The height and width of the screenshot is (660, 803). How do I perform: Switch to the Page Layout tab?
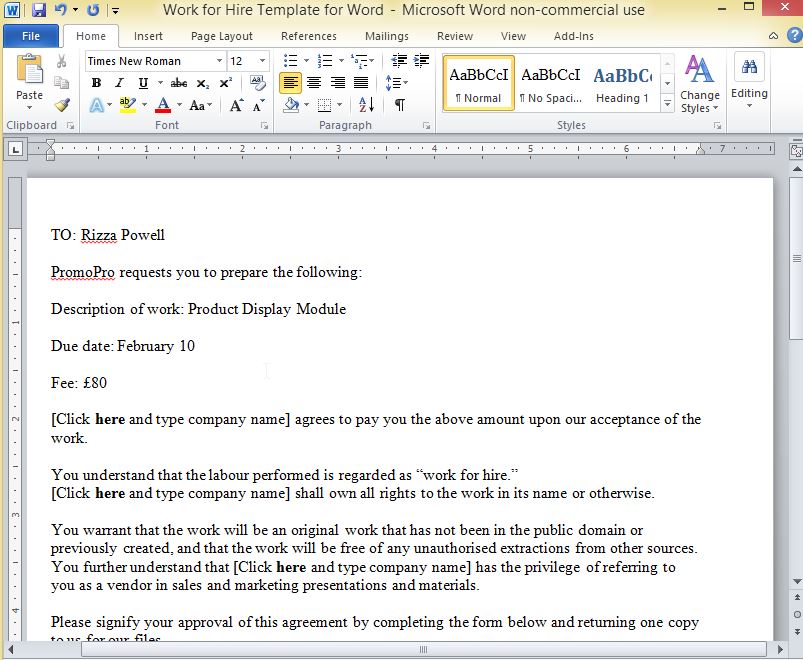pos(221,36)
